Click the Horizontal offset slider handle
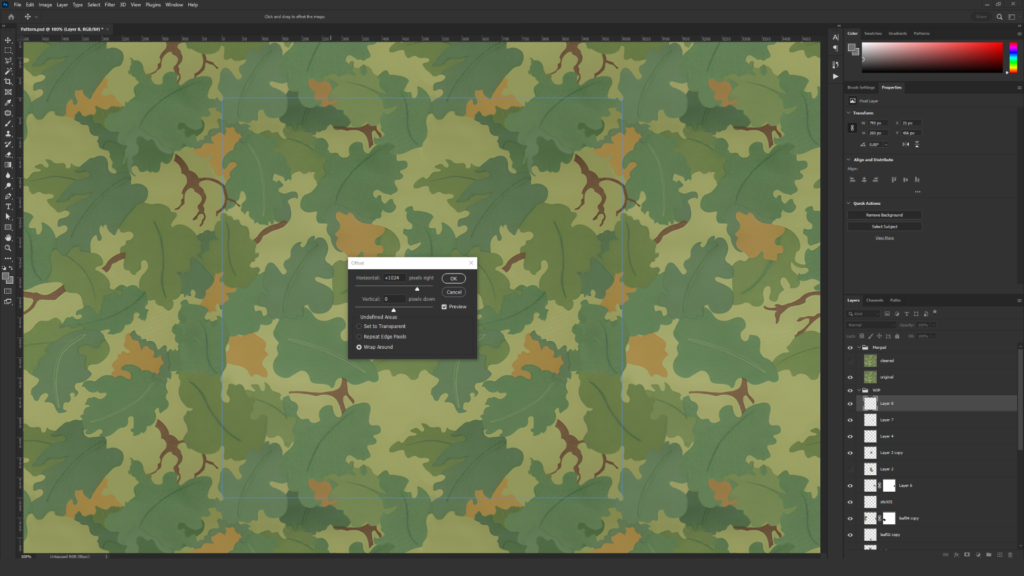Viewport: 1024px width, 576px height. (x=418, y=289)
